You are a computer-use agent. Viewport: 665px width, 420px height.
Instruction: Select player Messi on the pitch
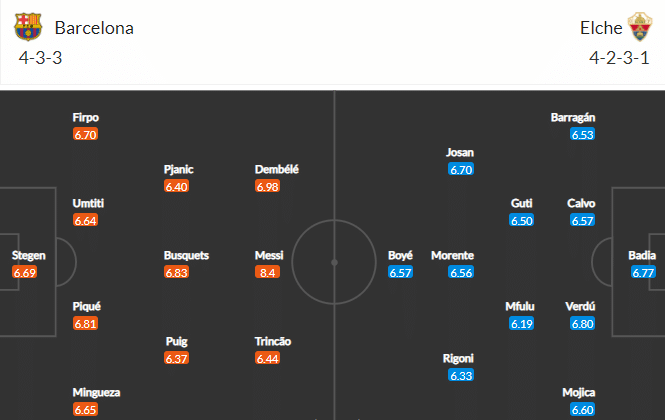[269, 255]
